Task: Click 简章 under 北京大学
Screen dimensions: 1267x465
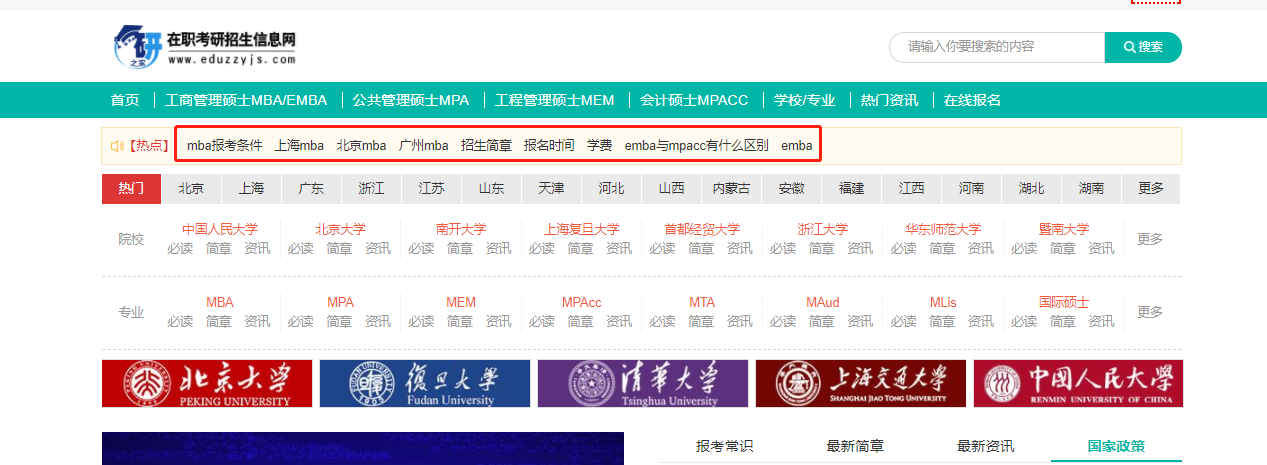Action: coord(339,248)
